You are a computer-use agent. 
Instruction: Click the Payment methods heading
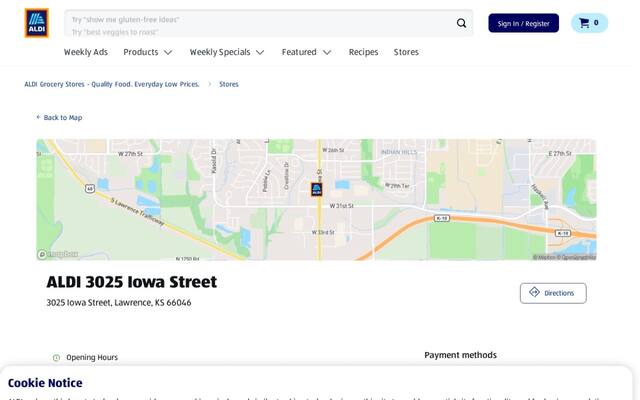[460, 355]
